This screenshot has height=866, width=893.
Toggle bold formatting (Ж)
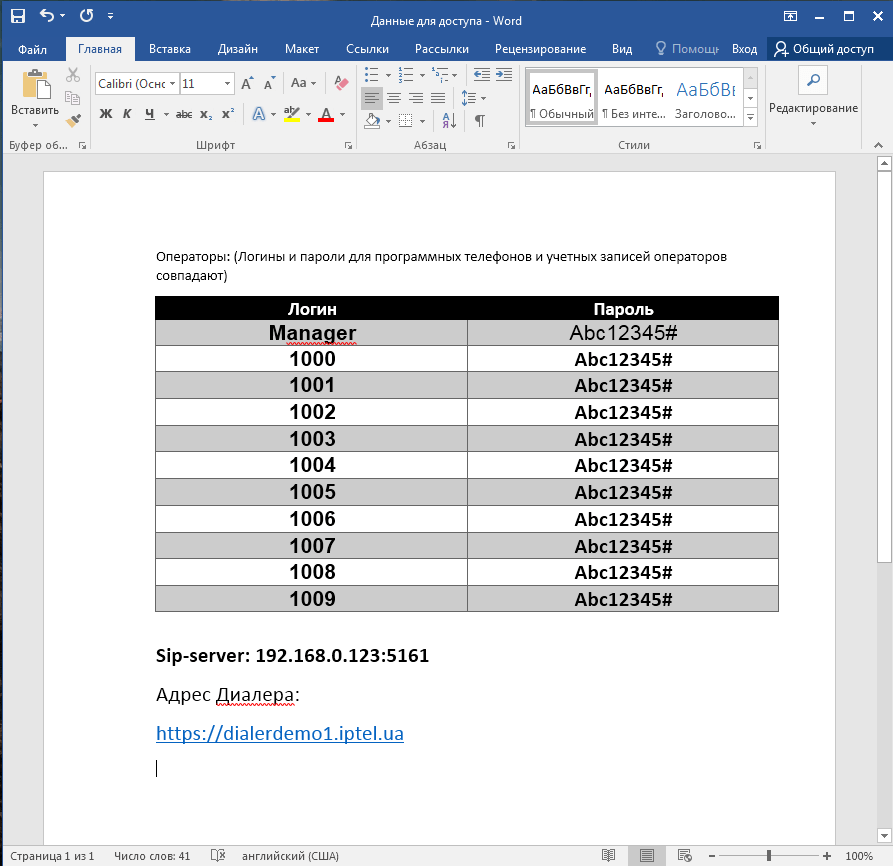pos(106,114)
